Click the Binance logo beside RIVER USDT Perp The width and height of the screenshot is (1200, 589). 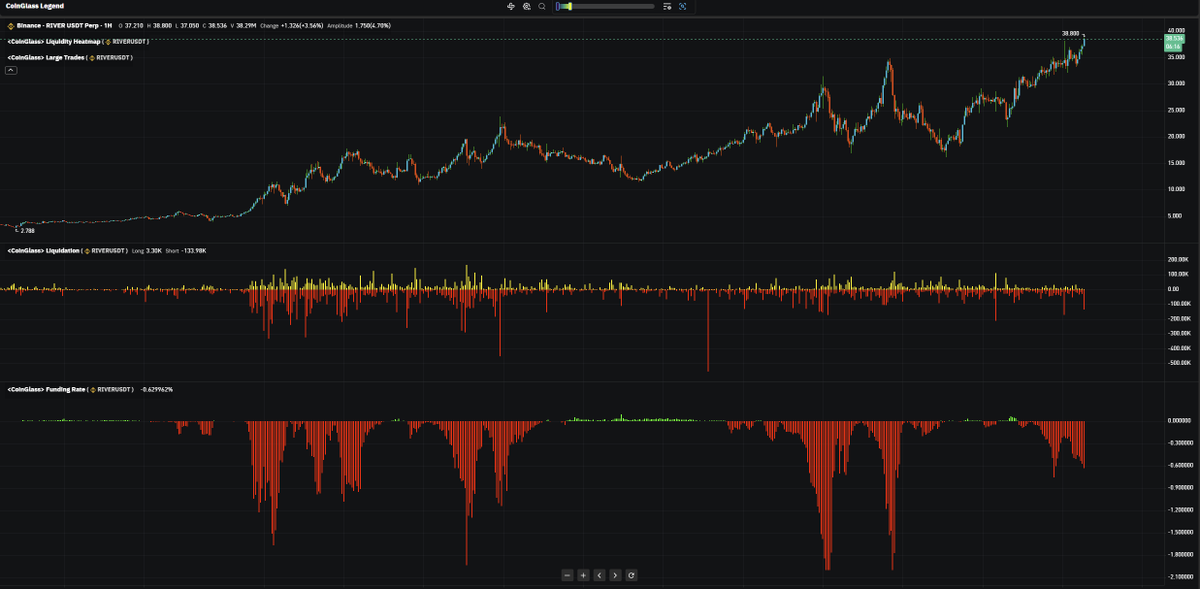click(11, 24)
